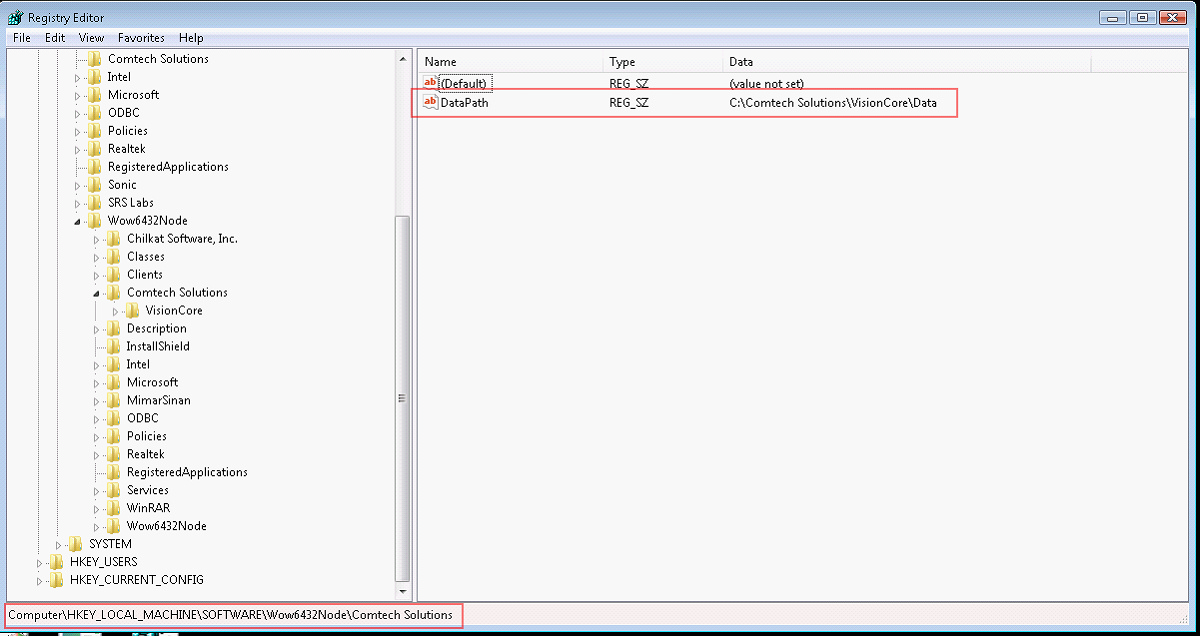
Task: Click folder icon of expanded Wow6432Node key
Action: point(95,221)
